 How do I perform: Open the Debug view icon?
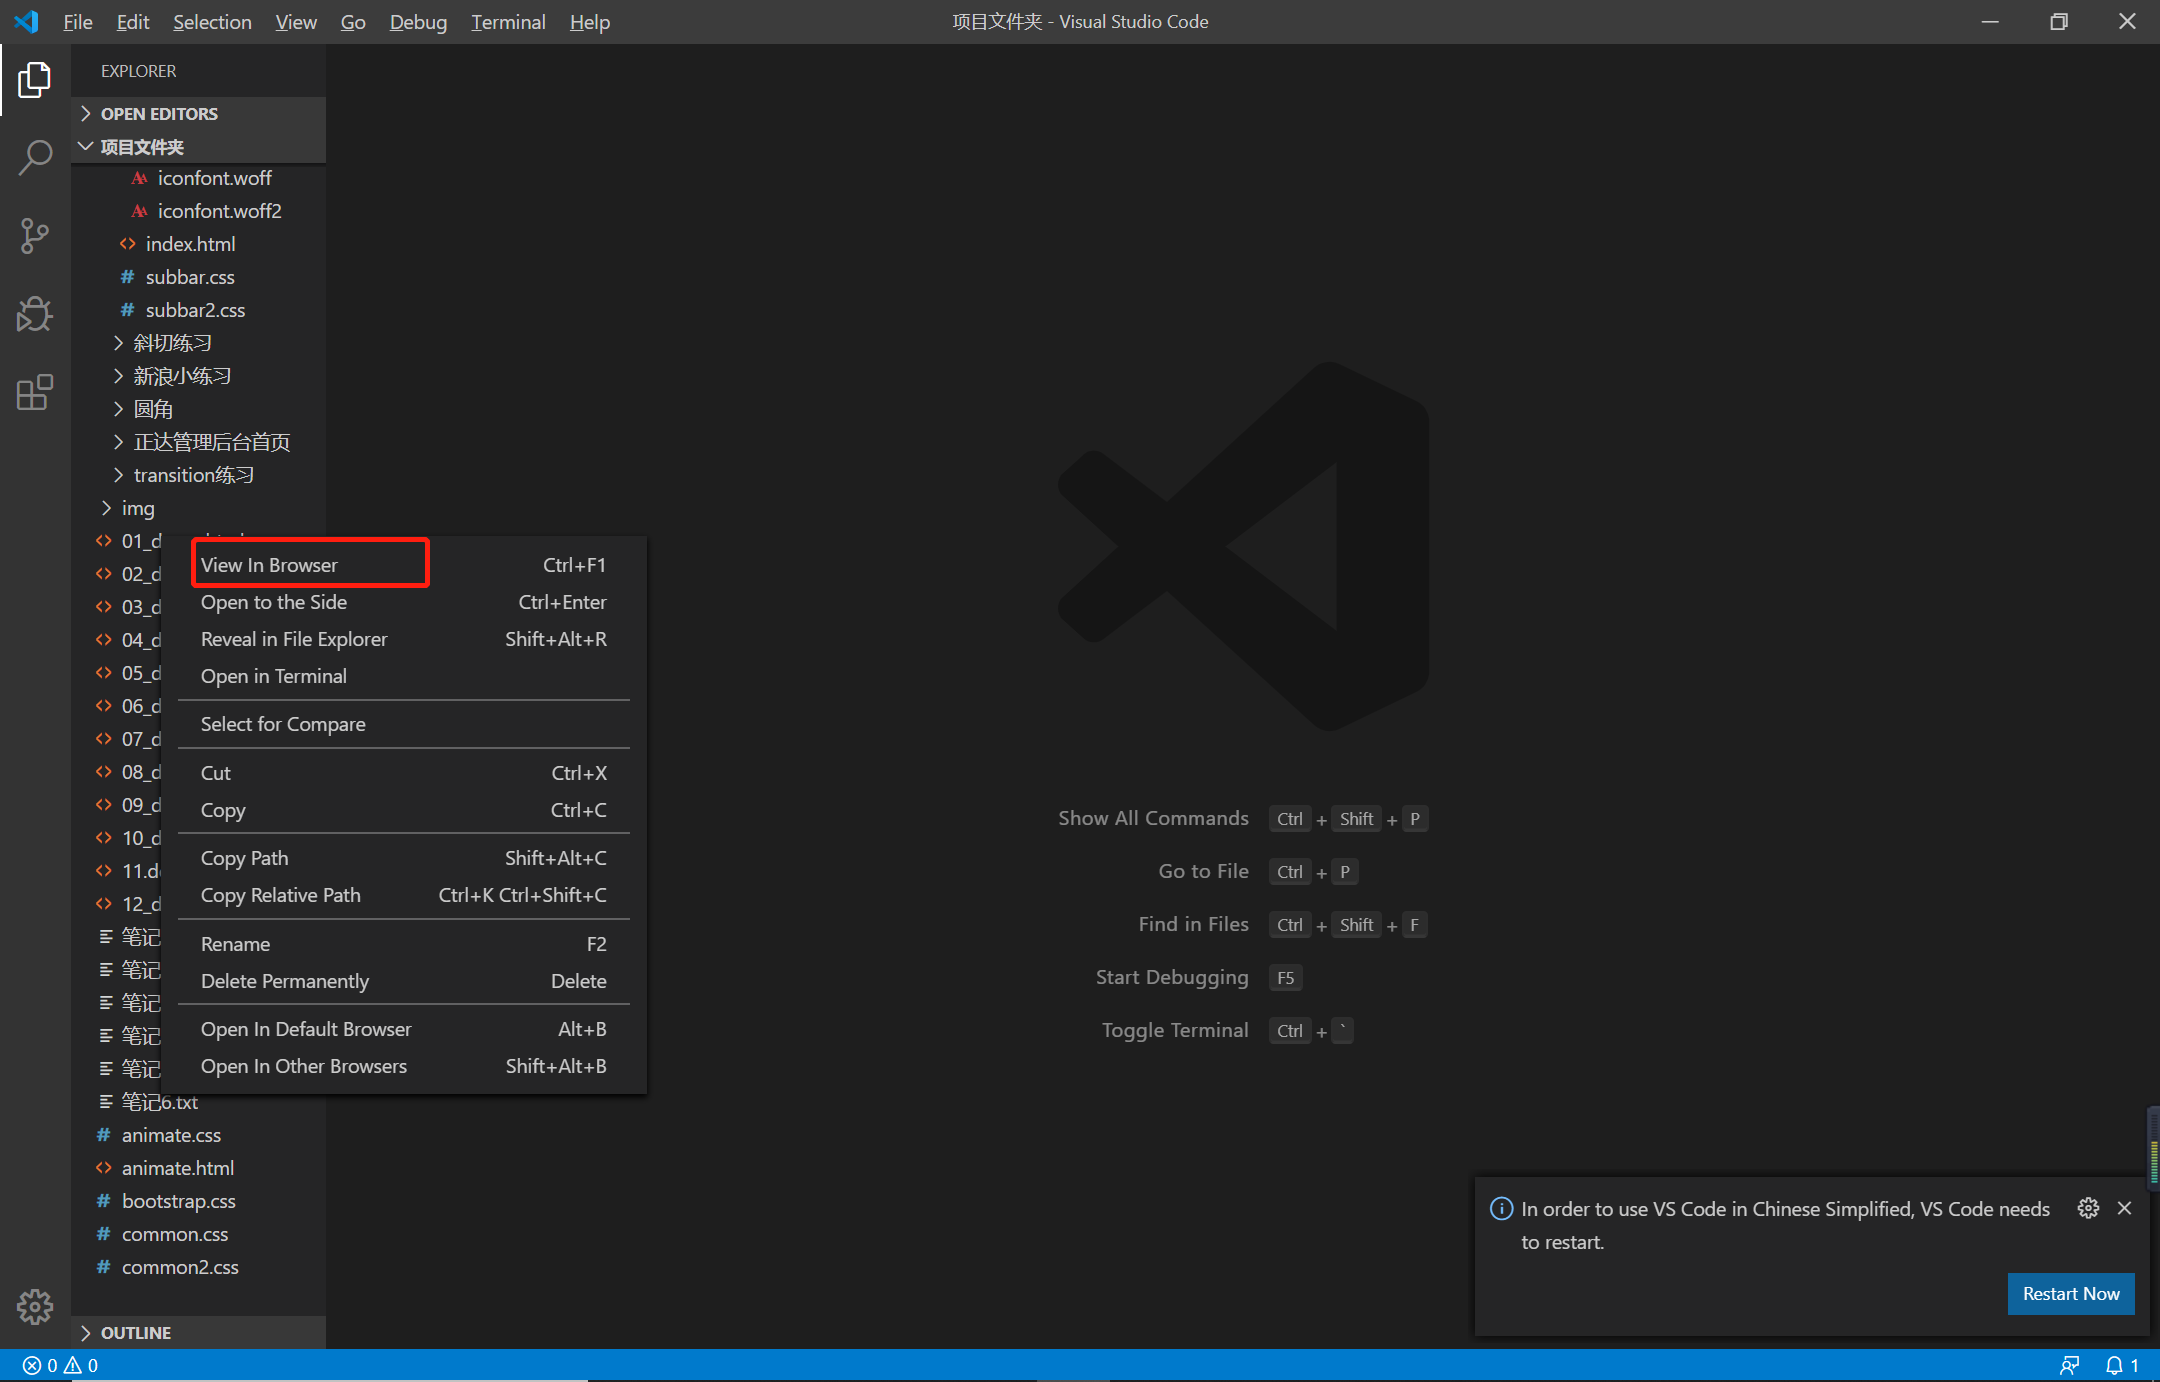[x=35, y=314]
